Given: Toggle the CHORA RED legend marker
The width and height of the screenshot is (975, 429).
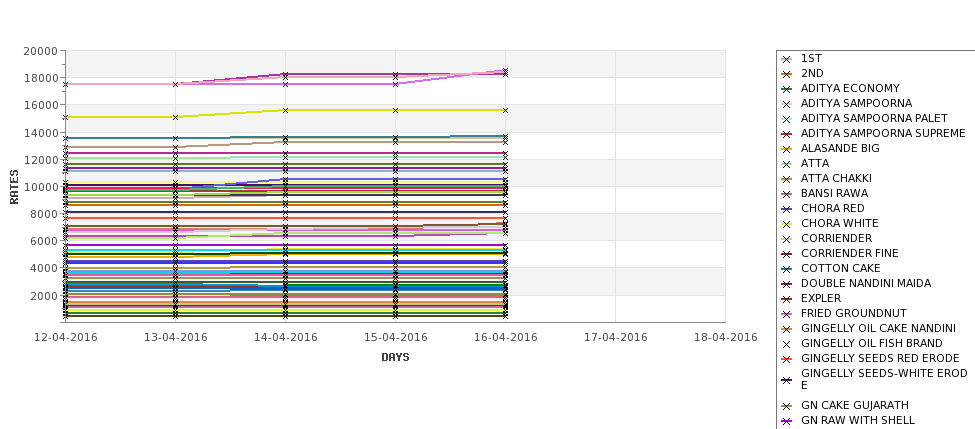Looking at the screenshot, I should tap(787, 209).
